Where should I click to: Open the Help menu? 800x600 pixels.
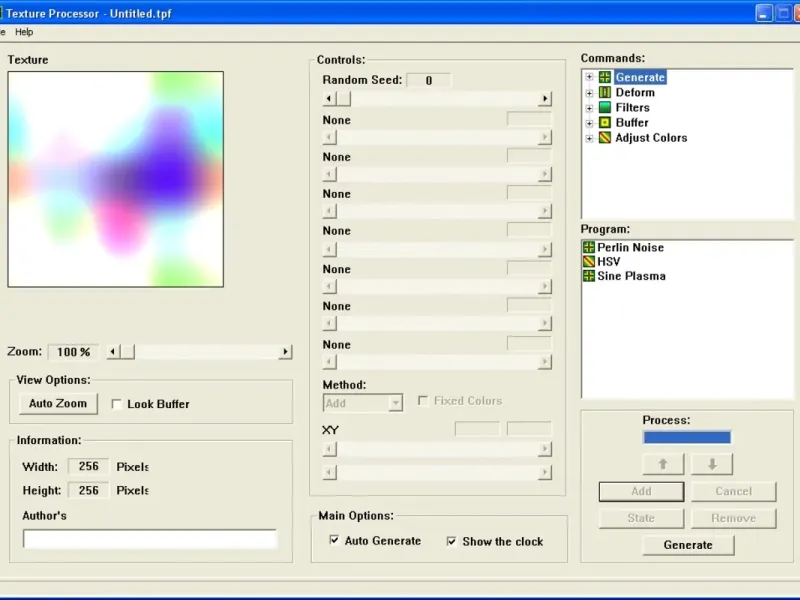click(x=24, y=32)
